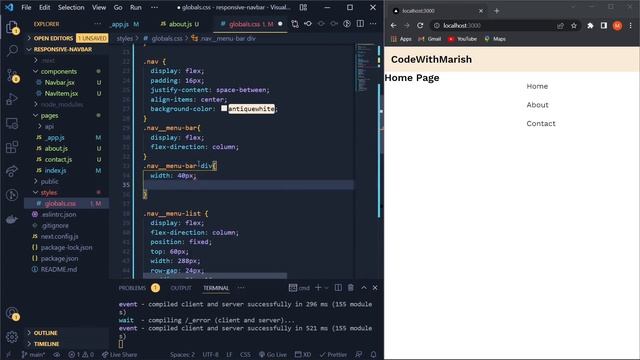Open Chrome profile avatar M
This screenshot has width=640, height=360.
point(617,25)
